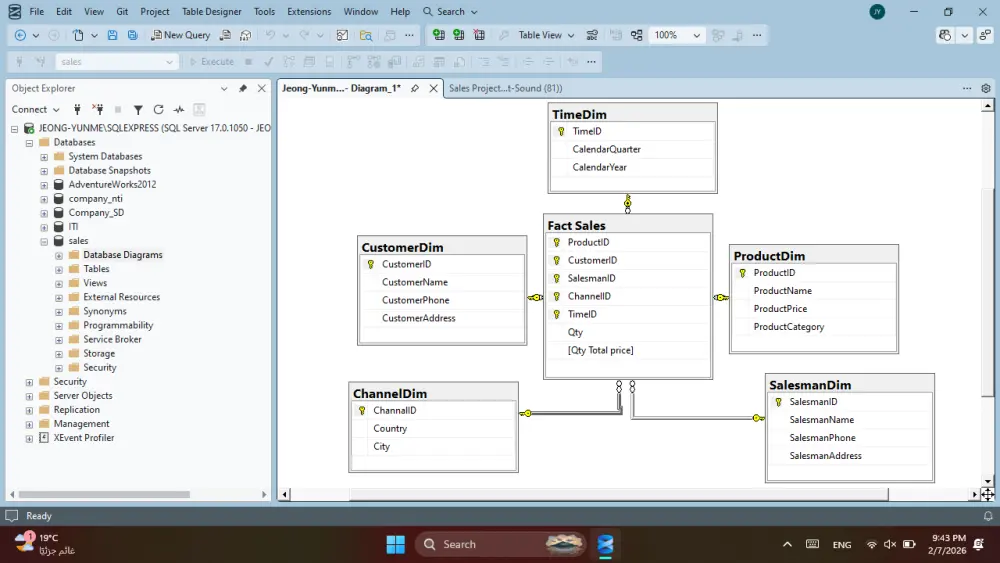Click the GitHub Copilot icon at toolbar right
This screenshot has height=563, width=1000.
coord(945,35)
